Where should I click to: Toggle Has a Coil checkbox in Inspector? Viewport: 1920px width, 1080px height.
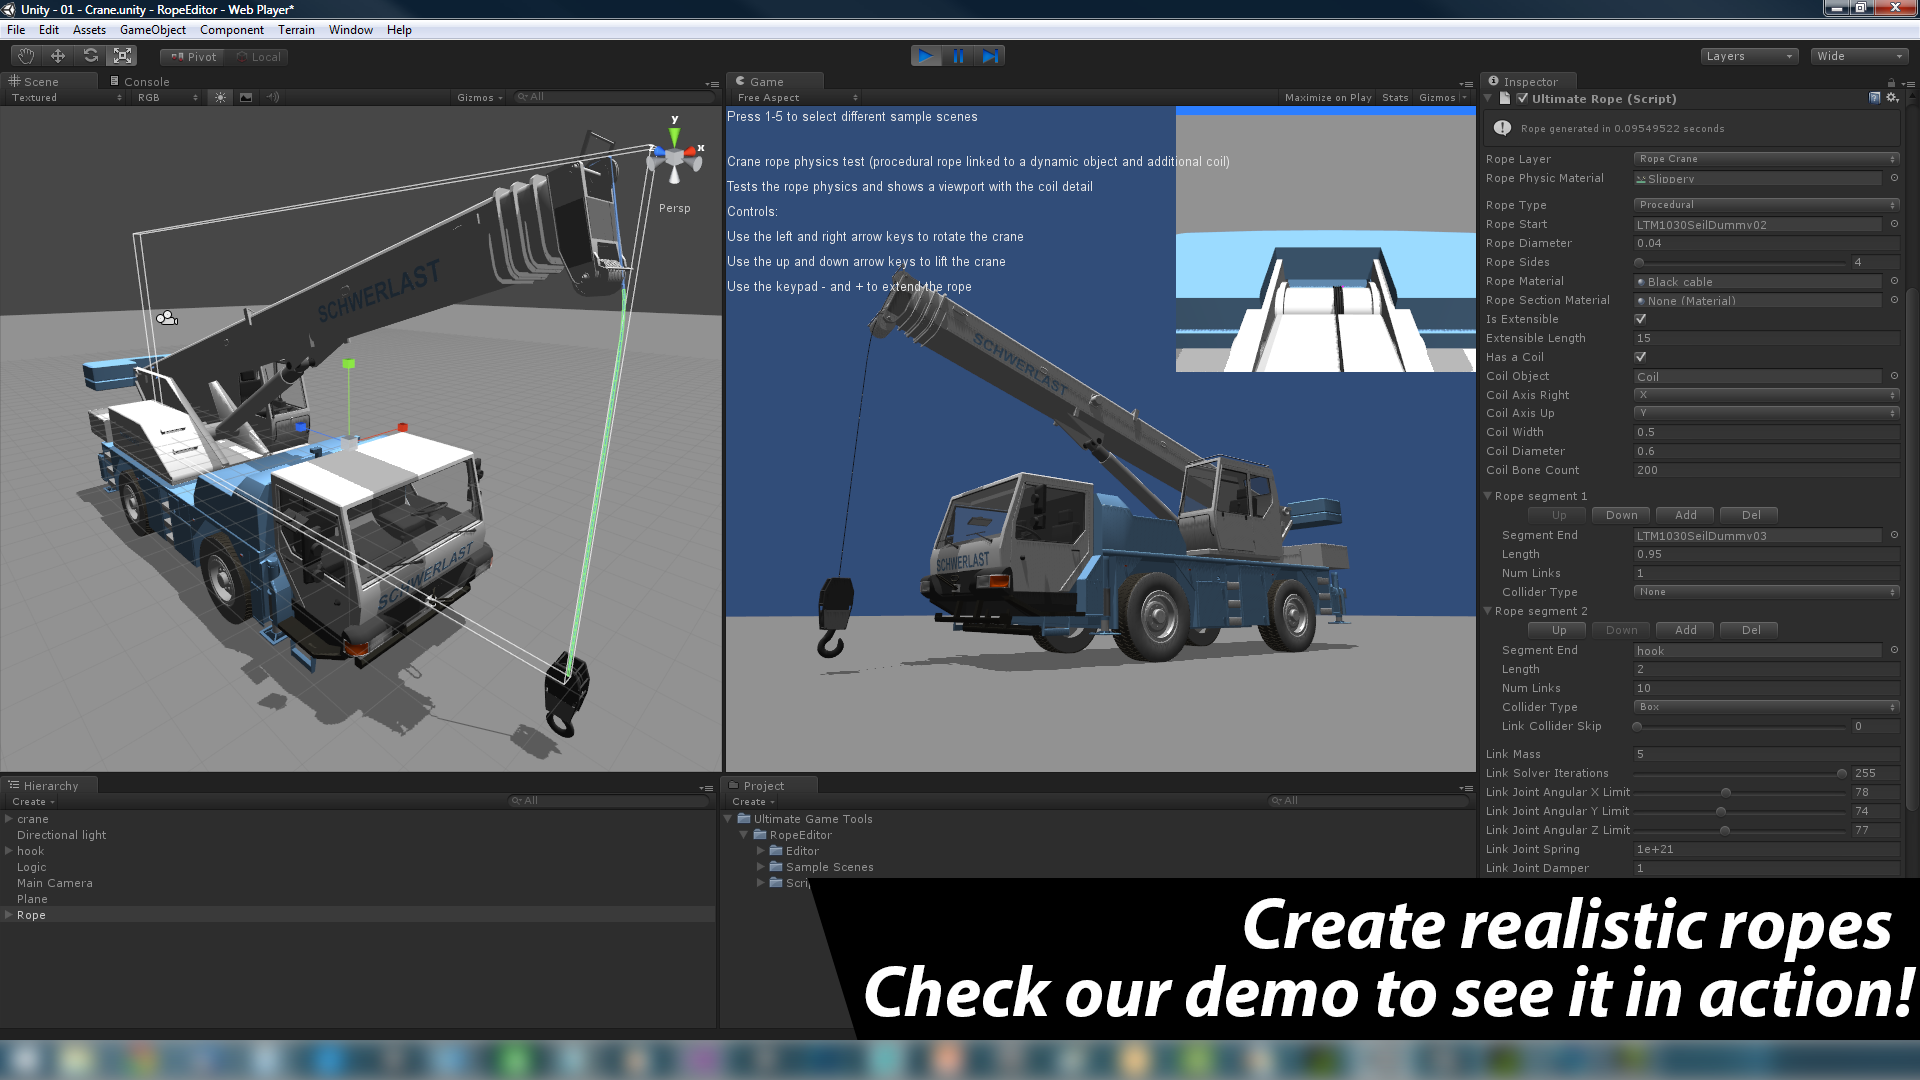1640,356
